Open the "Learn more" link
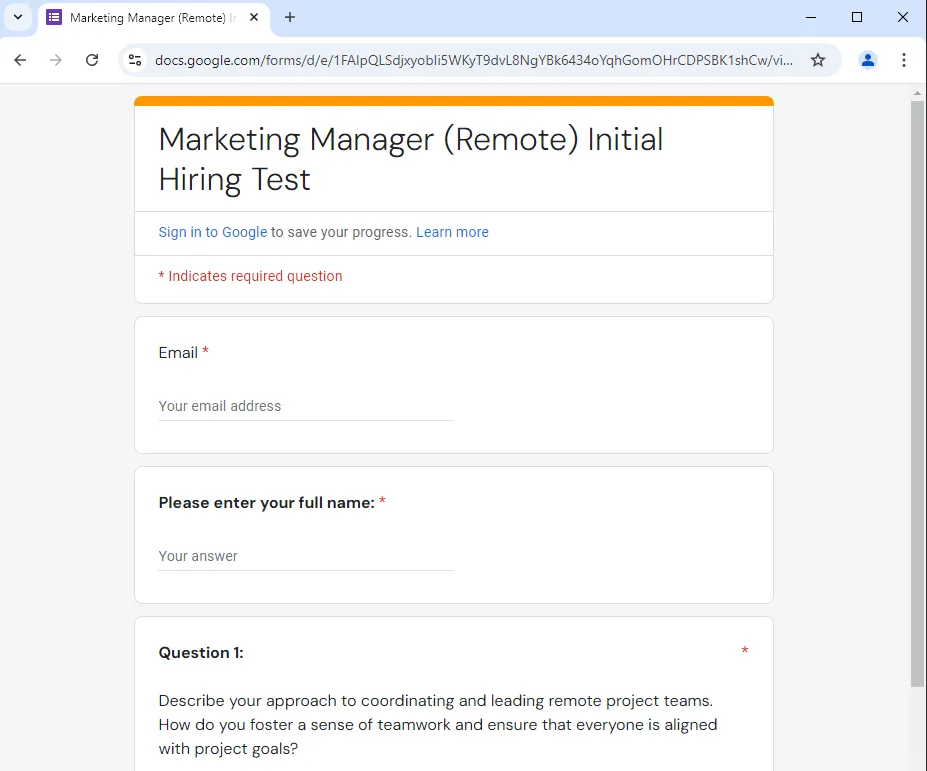 452,232
